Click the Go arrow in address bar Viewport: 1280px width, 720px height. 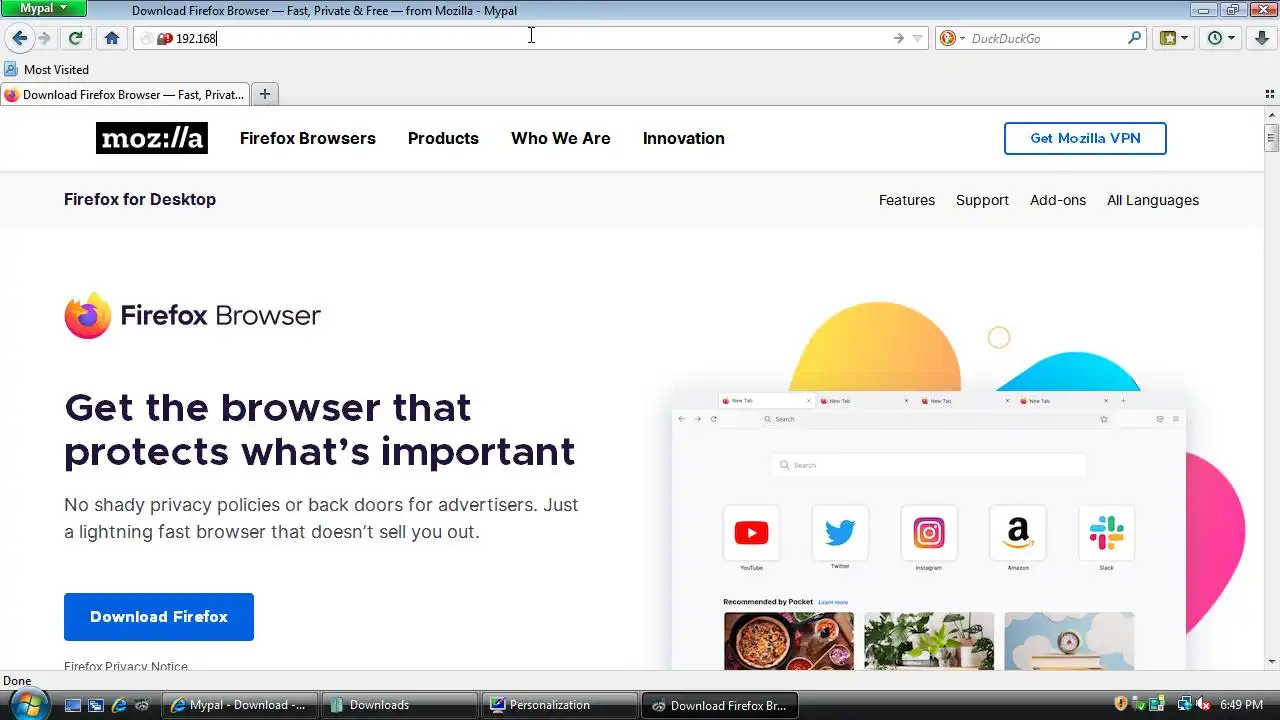[898, 38]
